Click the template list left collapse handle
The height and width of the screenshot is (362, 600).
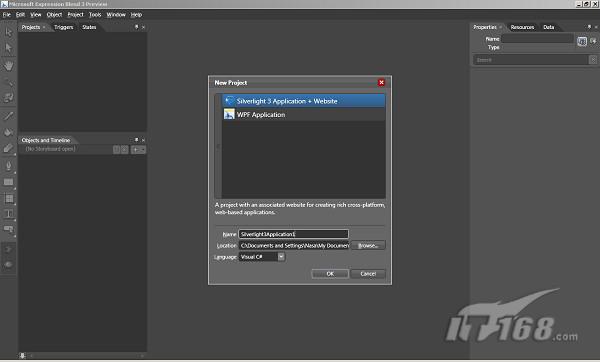(x=218, y=146)
